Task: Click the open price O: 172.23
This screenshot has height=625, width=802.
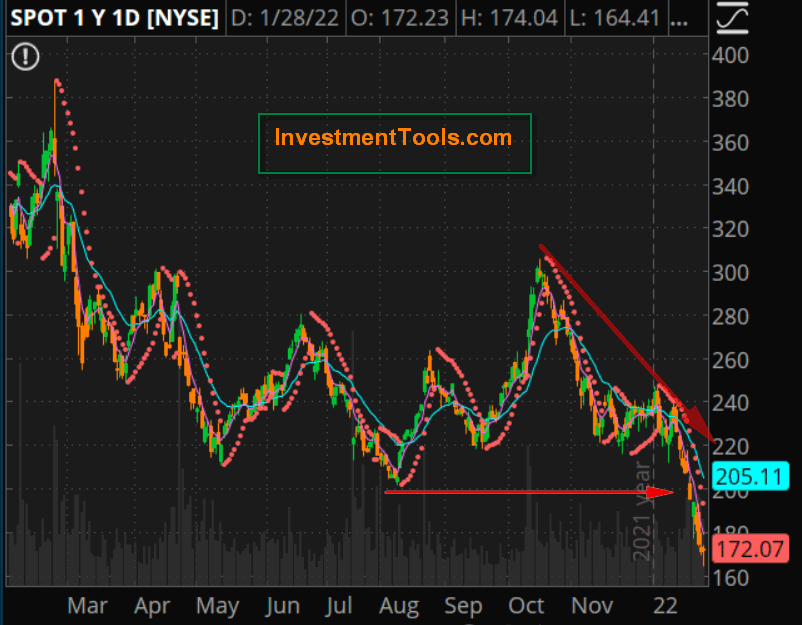Action: pos(400,18)
